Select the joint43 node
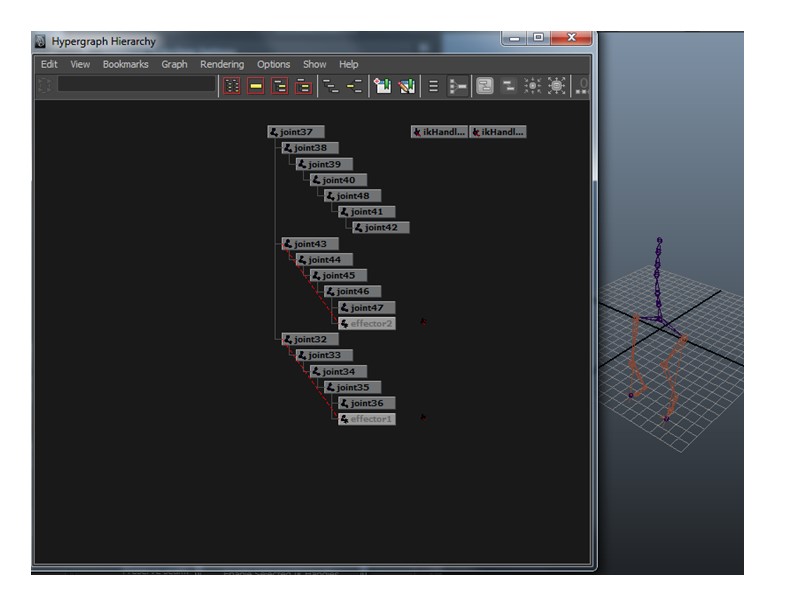 point(310,244)
